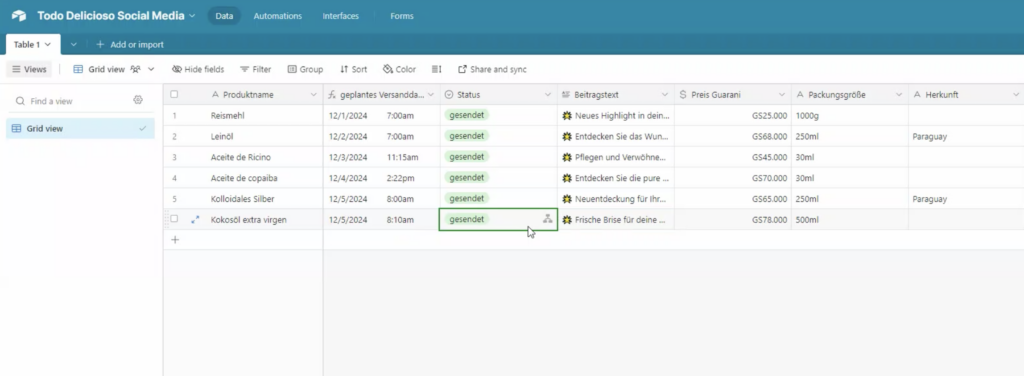Click the dependency icon in selected Status cell

tap(547, 219)
